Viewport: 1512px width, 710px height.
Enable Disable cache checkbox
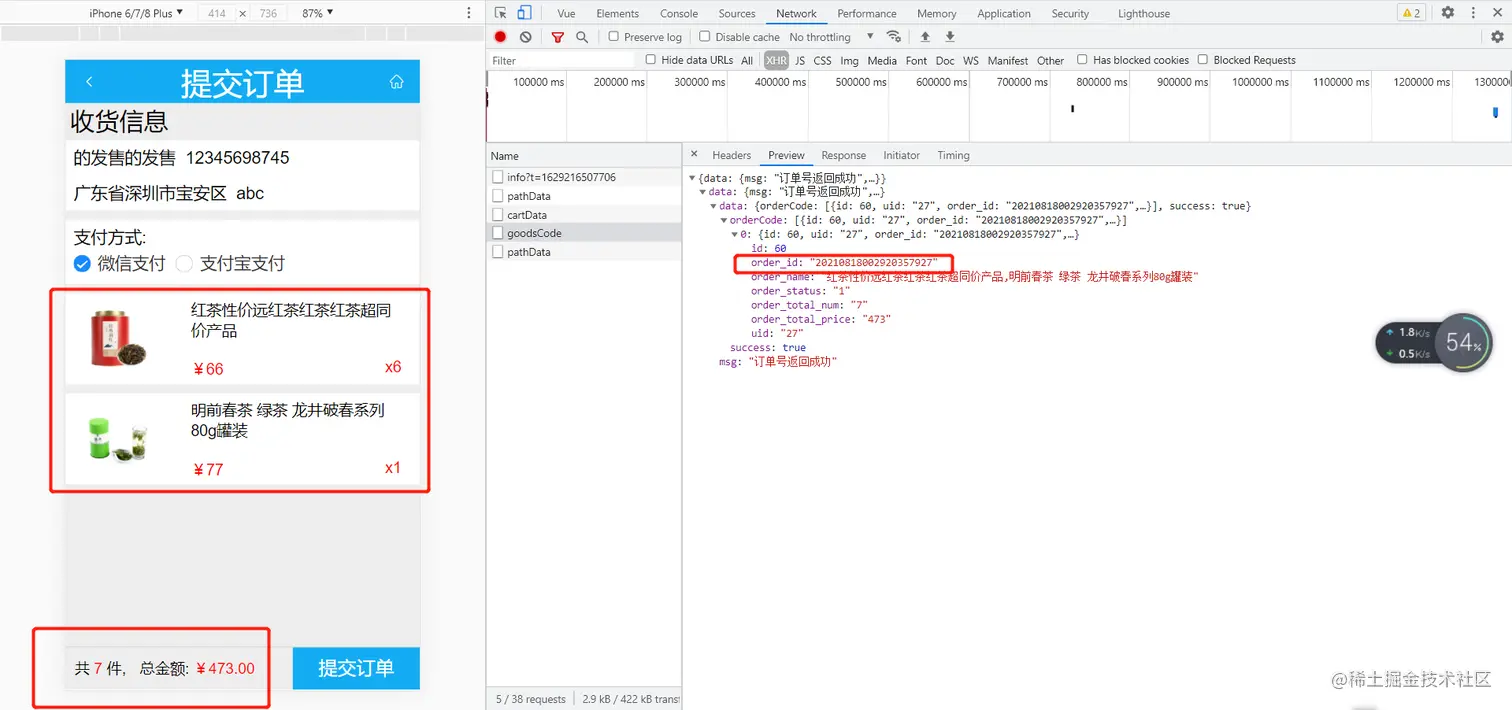click(705, 37)
